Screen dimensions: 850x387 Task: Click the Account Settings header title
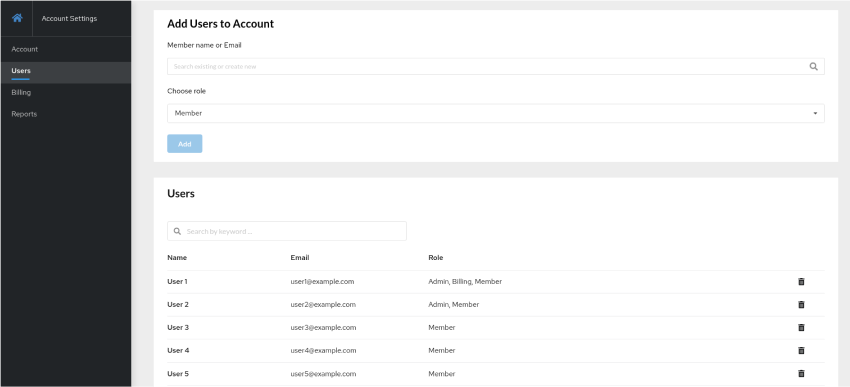point(69,18)
